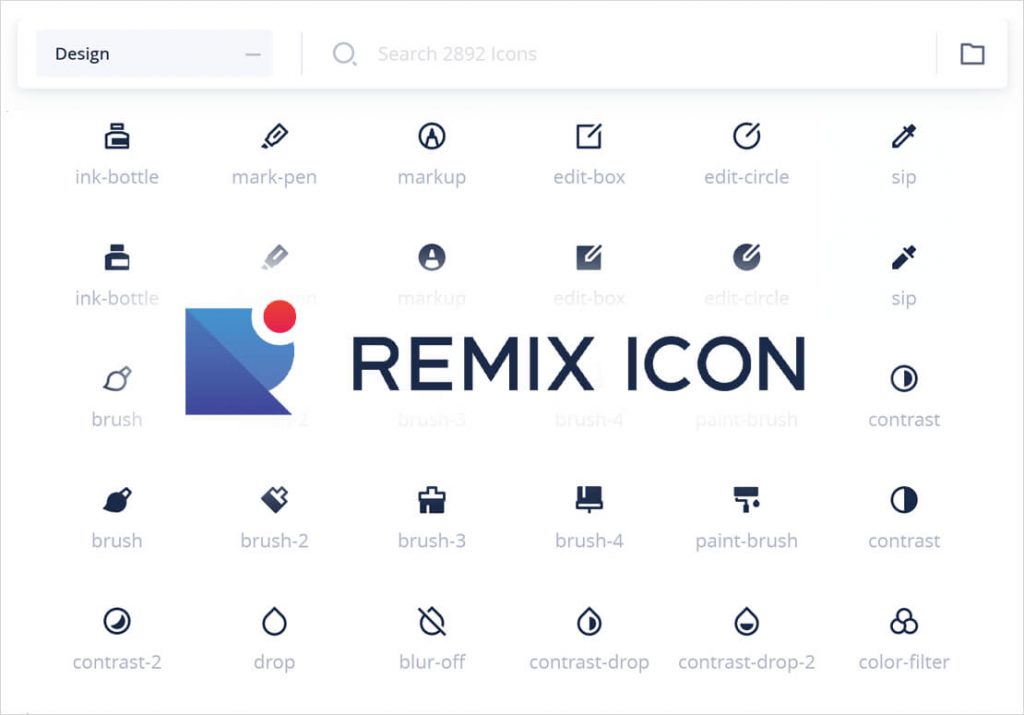The height and width of the screenshot is (715, 1024).
Task: Select the blur-off icon
Action: [432, 621]
